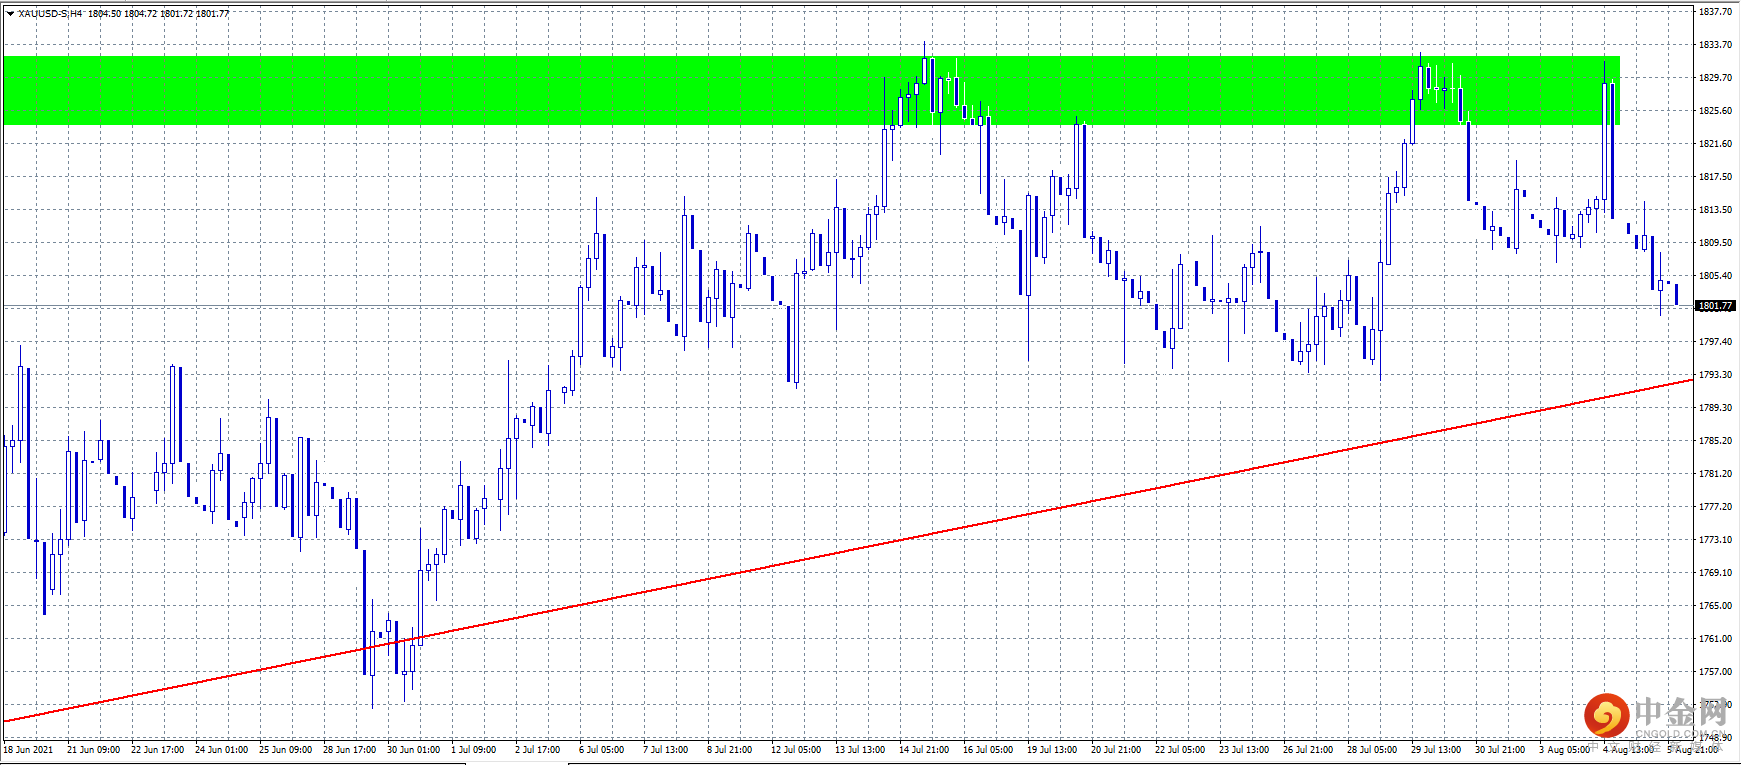Viewport: 1741px width, 765px height.
Task: Click the 1757.00 price axis label
Action: 1715,672
